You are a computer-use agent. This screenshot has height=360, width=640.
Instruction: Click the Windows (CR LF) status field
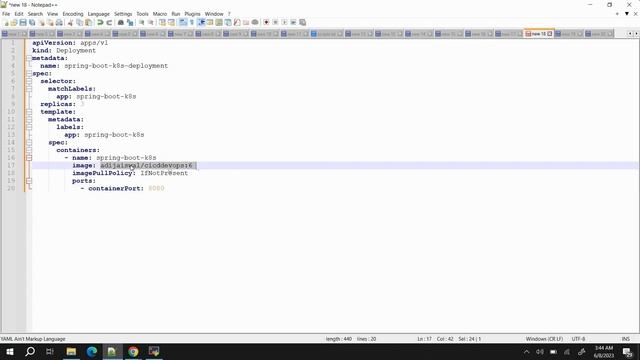tap(544, 339)
